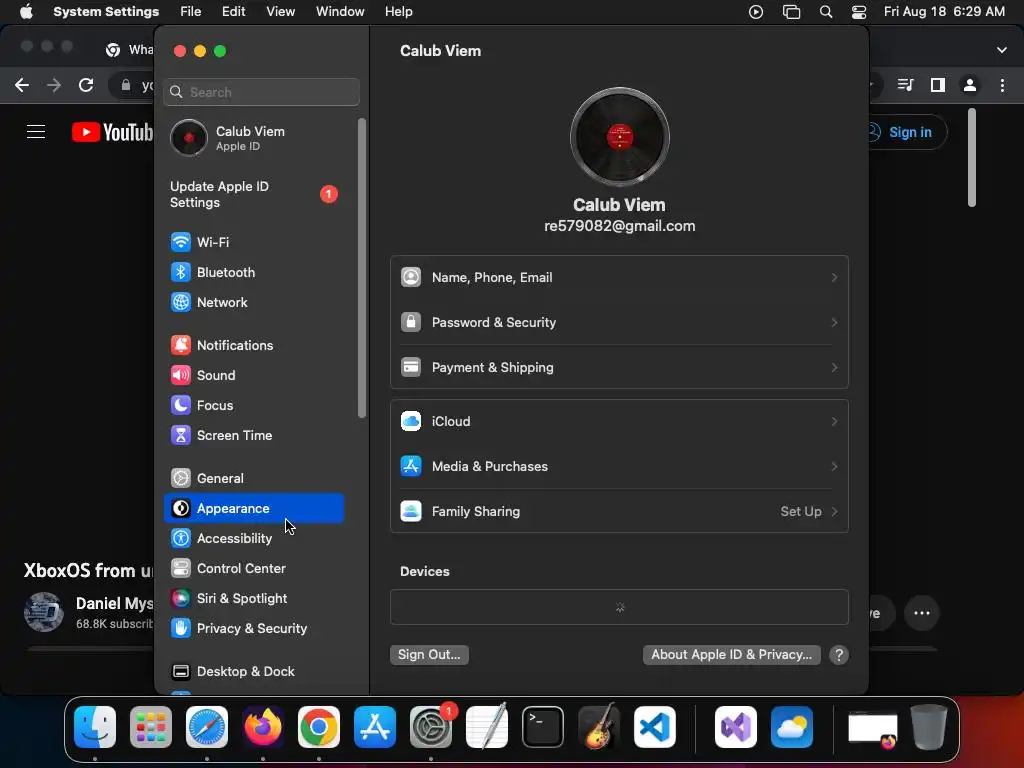Click About Apple ID & Privacy button
This screenshot has height=768, width=1024.
click(731, 655)
